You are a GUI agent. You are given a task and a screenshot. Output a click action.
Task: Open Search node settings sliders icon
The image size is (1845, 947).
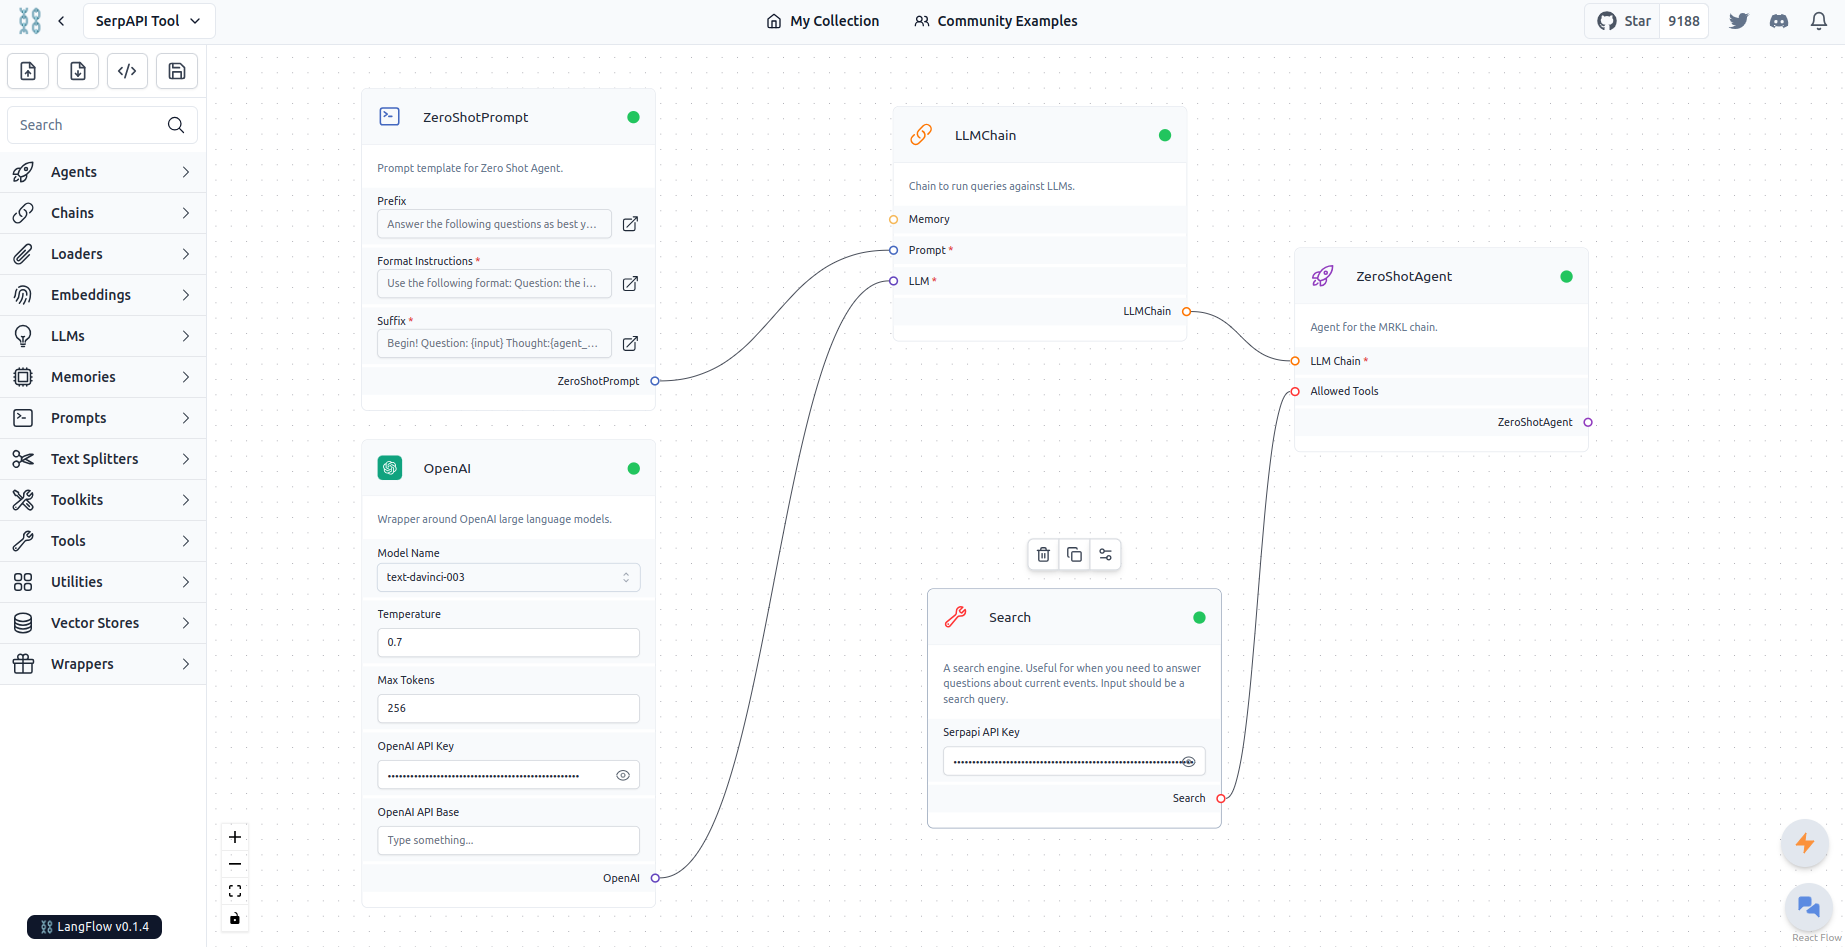(x=1105, y=555)
